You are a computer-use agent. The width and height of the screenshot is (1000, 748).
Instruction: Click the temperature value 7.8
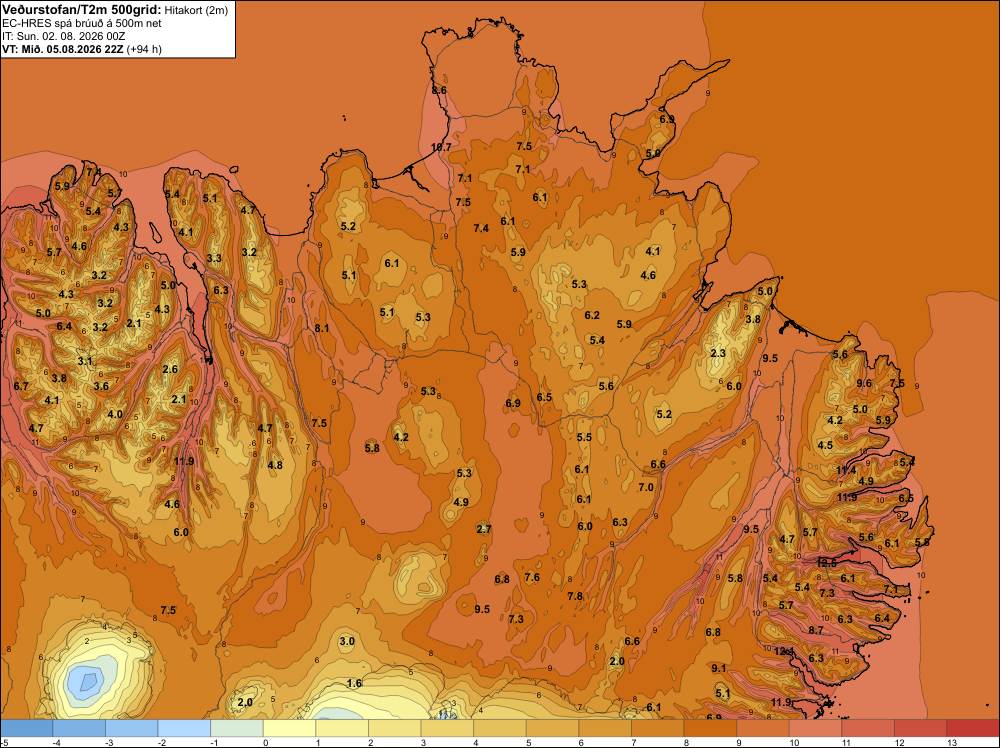pyautogui.click(x=575, y=596)
